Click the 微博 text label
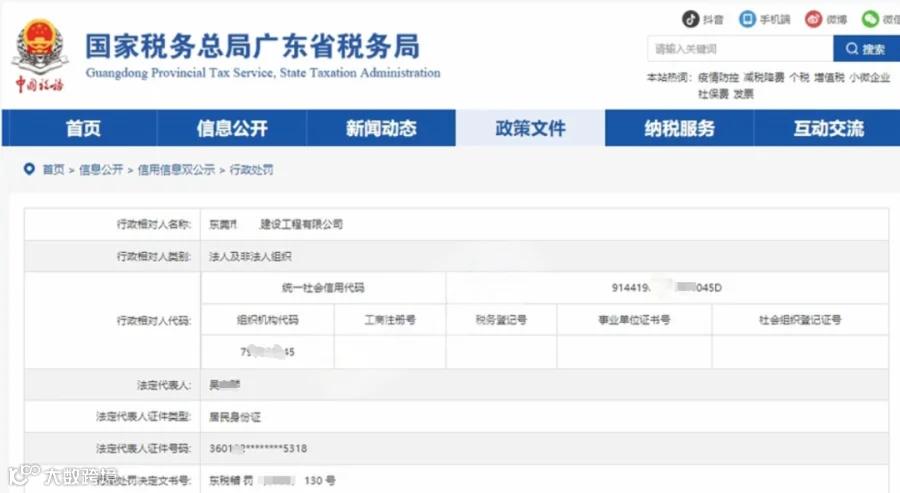 point(836,20)
